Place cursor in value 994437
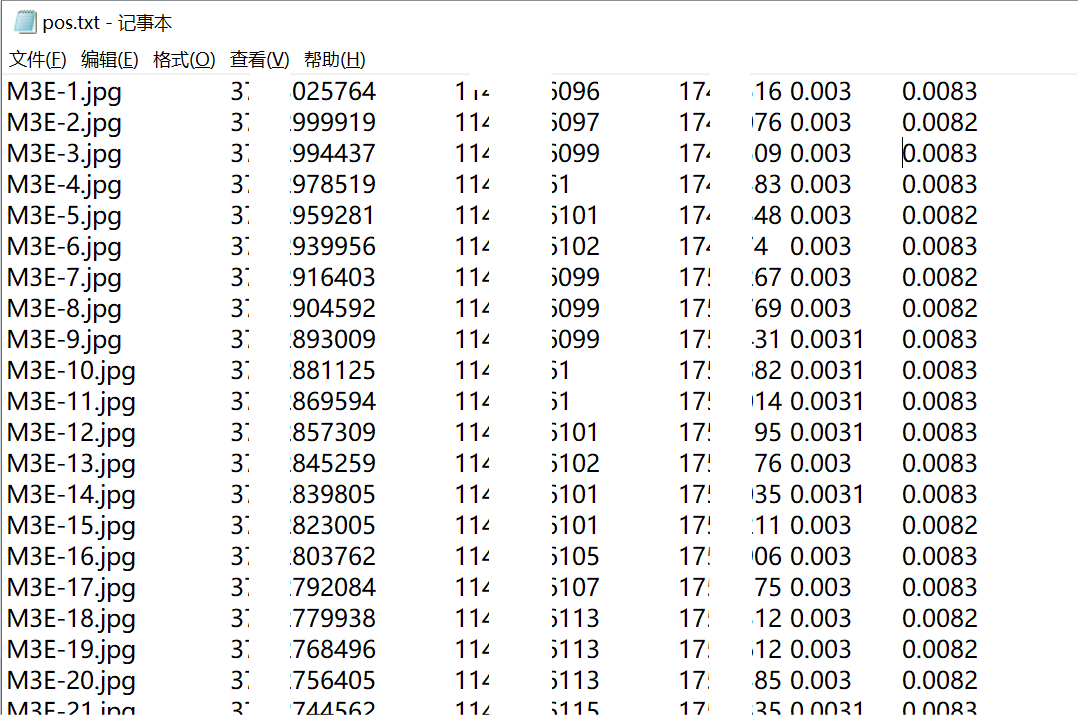The width and height of the screenshot is (1078, 715). coord(334,153)
